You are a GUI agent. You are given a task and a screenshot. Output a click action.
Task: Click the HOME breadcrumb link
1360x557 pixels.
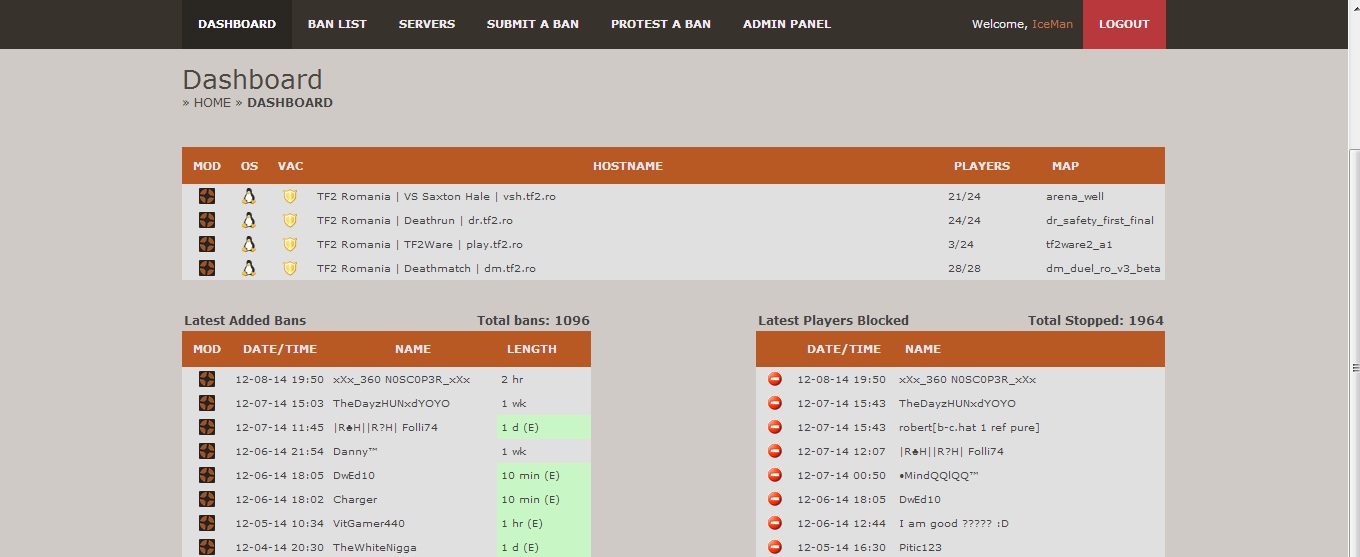pos(212,103)
